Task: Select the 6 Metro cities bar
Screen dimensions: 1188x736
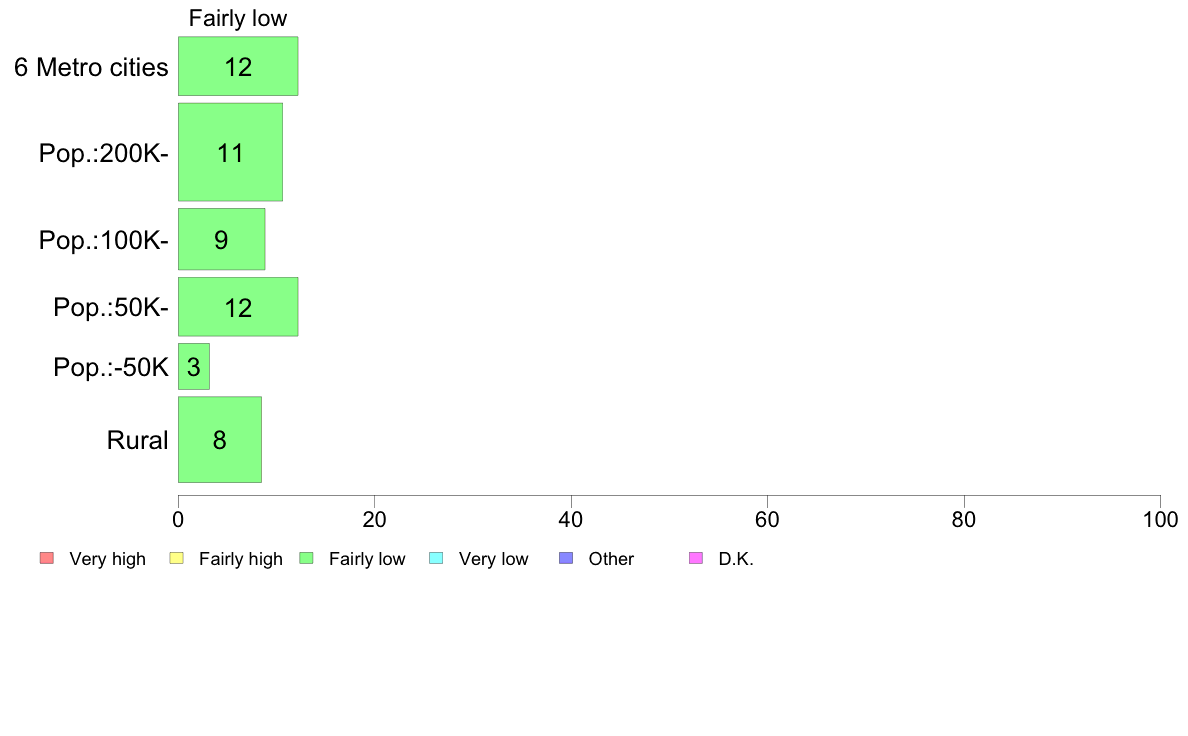Action: pos(238,66)
